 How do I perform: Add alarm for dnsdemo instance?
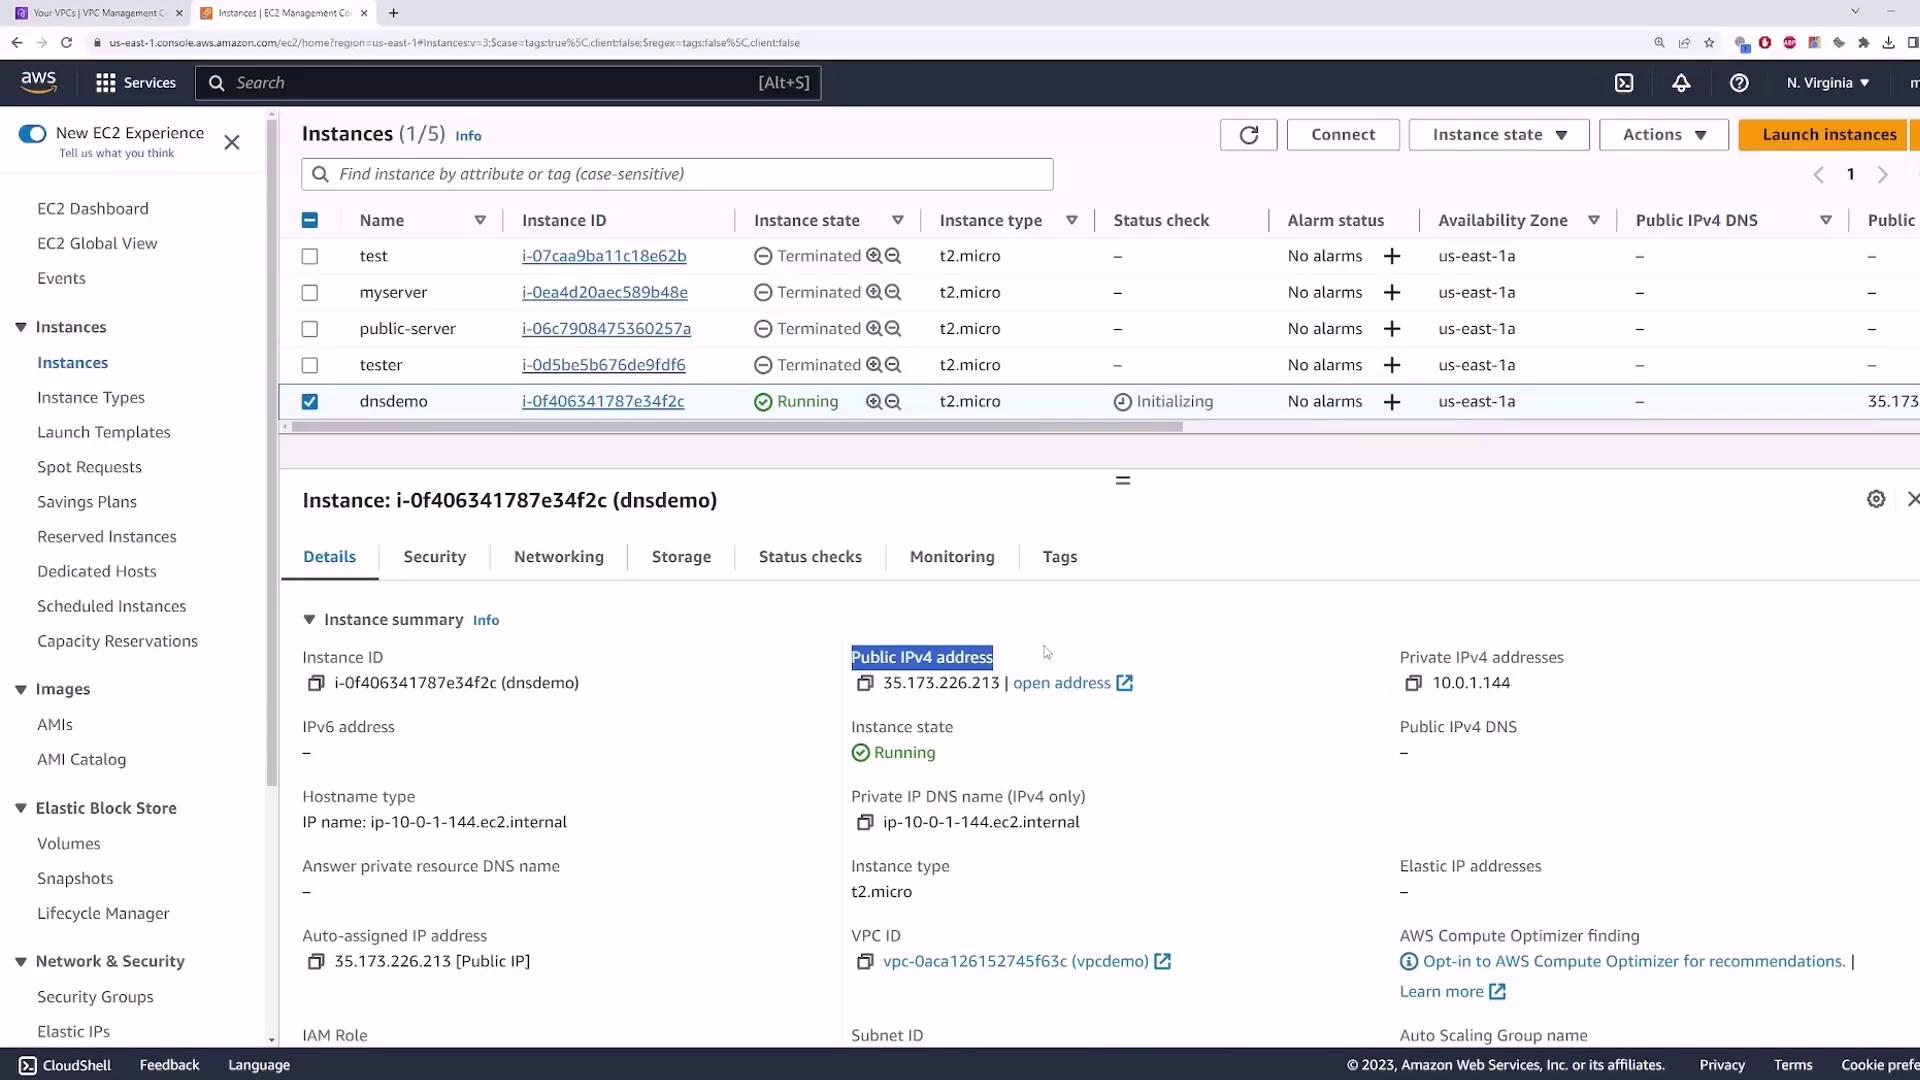(1391, 402)
